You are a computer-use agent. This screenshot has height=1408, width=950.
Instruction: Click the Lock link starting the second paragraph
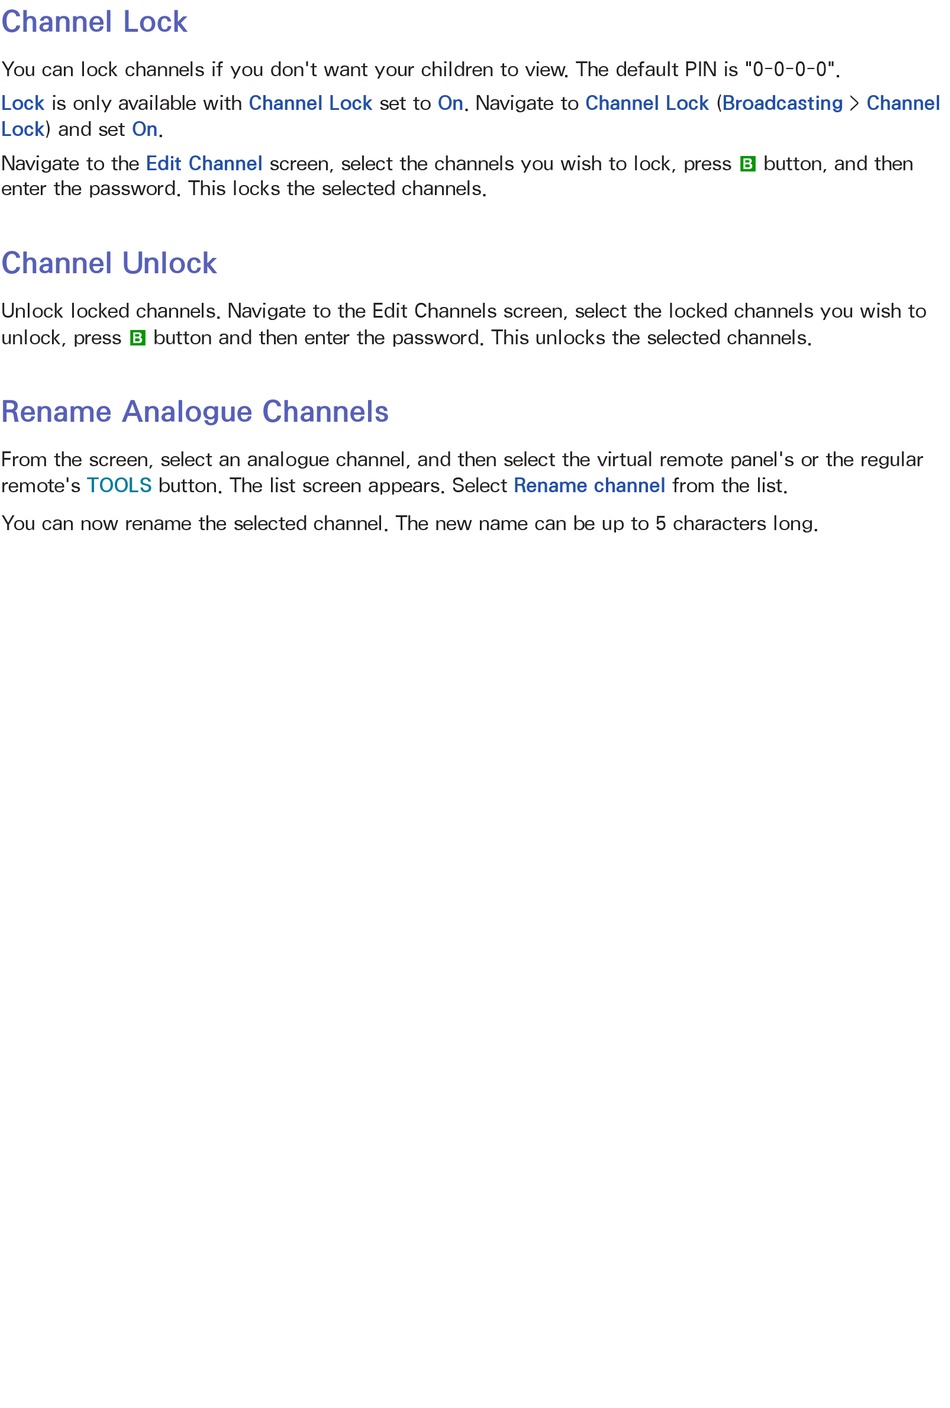(x=23, y=103)
